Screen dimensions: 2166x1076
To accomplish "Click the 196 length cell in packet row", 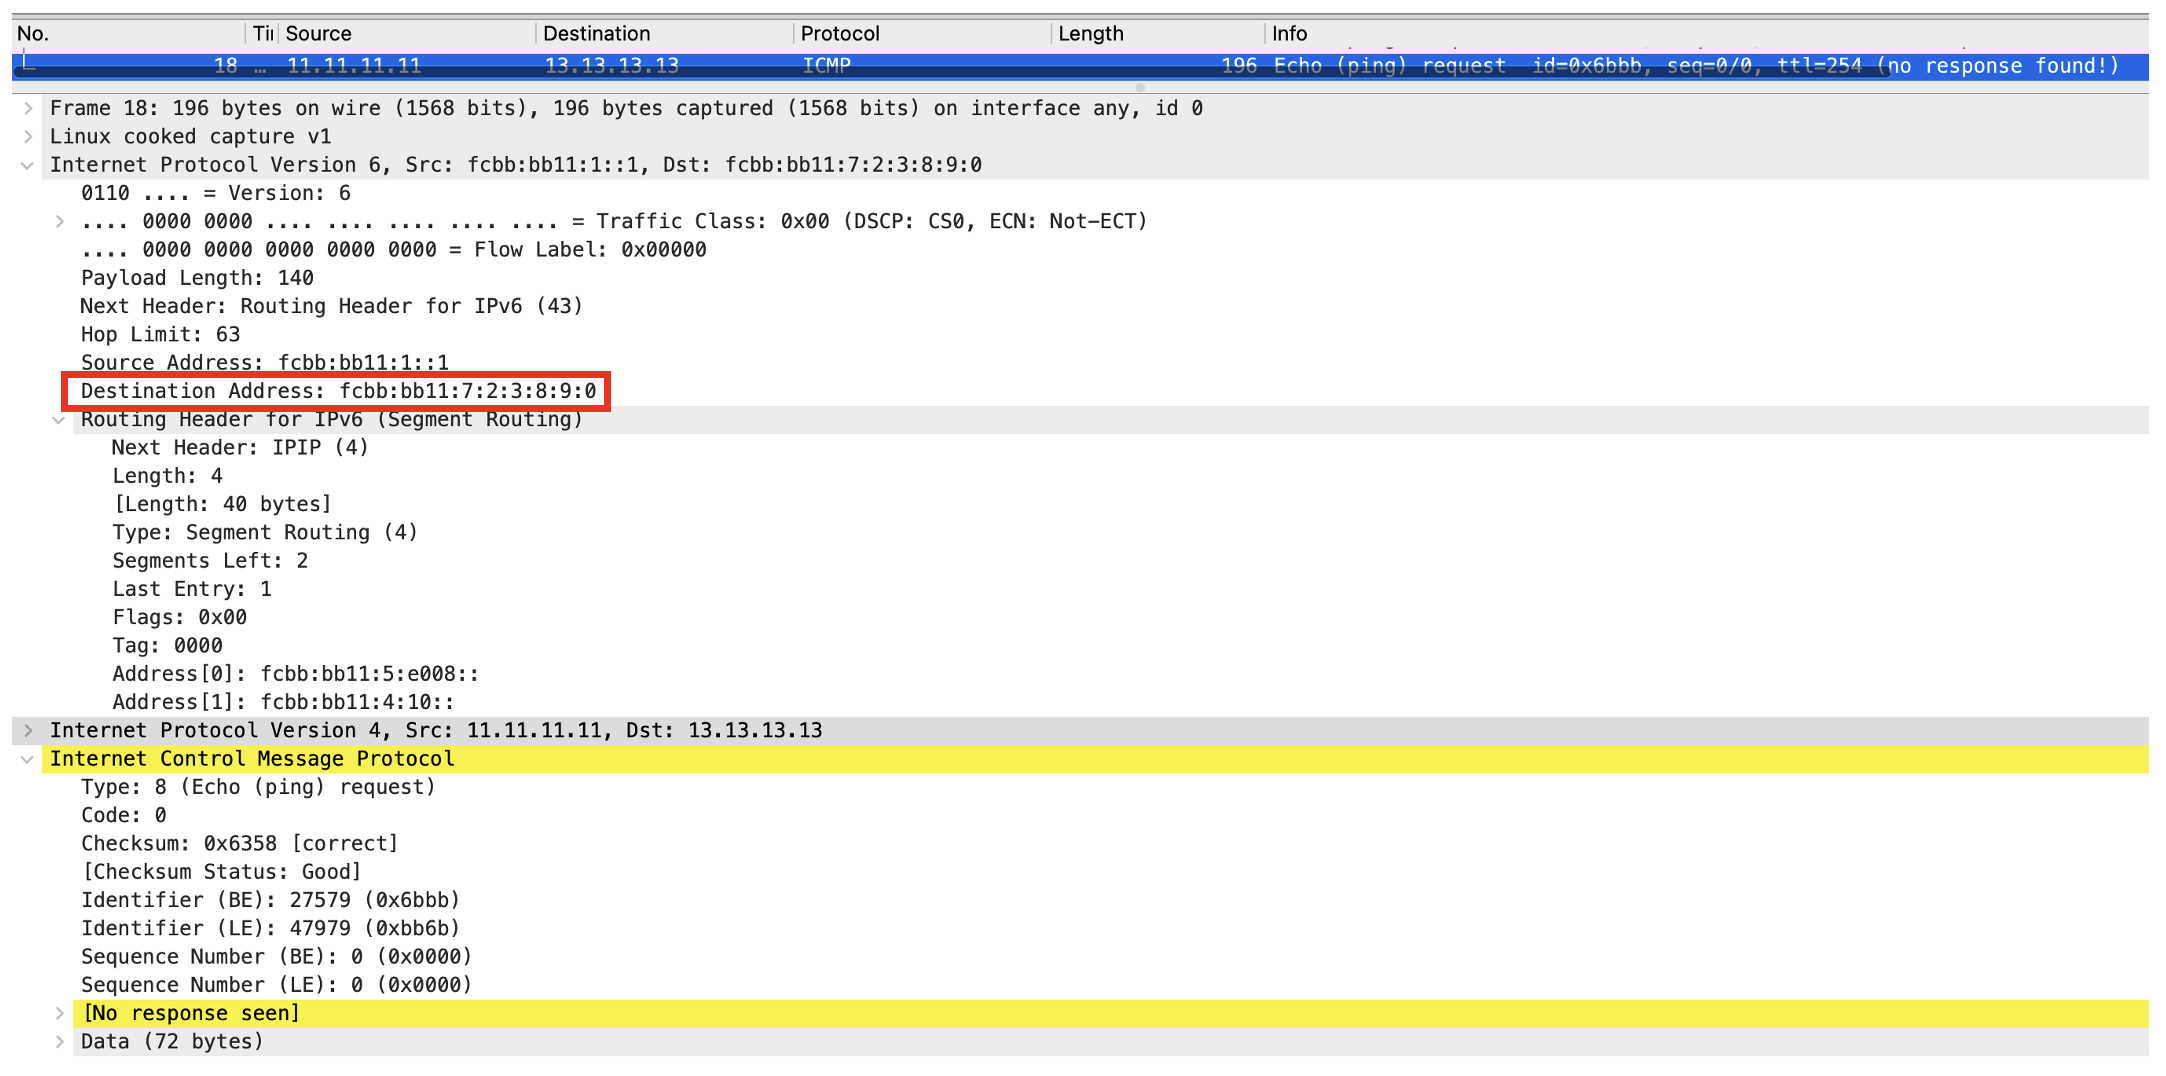I will pos(1239,66).
